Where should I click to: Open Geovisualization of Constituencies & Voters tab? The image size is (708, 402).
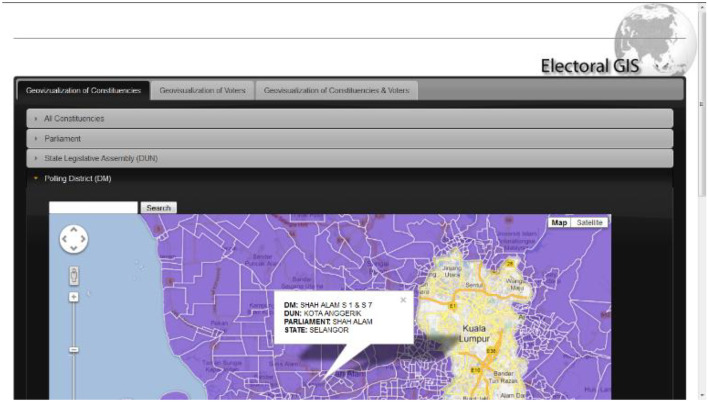click(336, 90)
